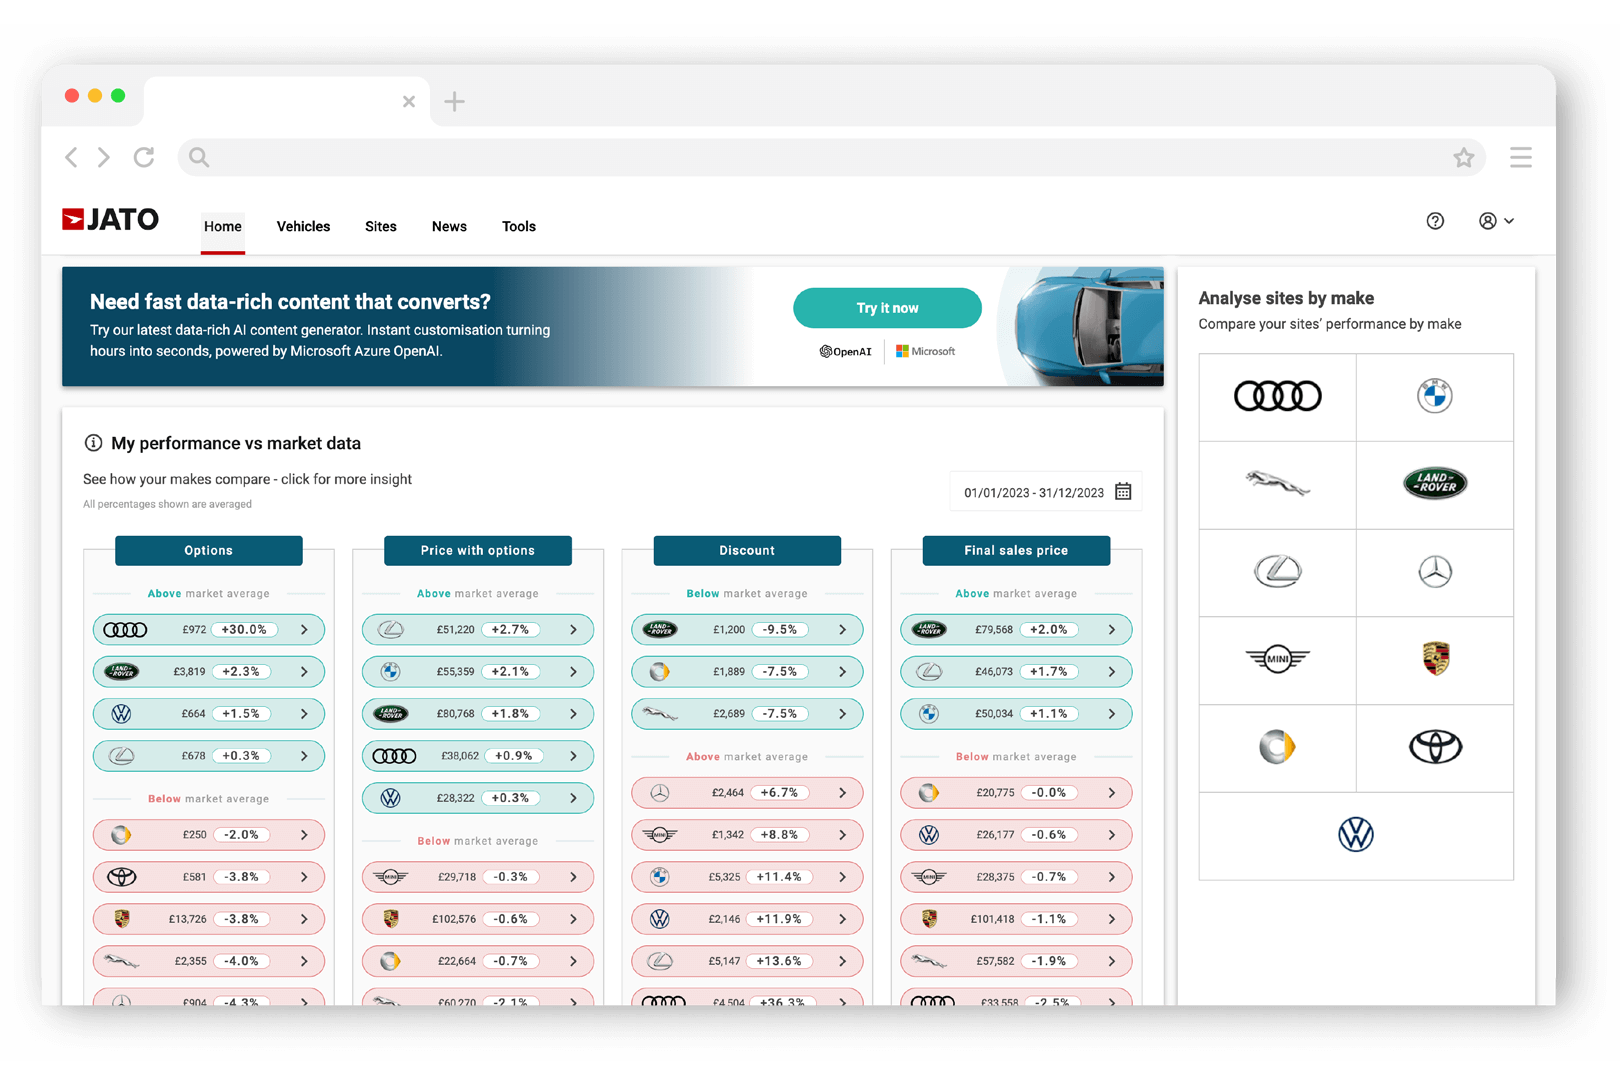This screenshot has height=1080, width=1620.
Task: Click the Try it now button on the banner
Action: pos(886,308)
